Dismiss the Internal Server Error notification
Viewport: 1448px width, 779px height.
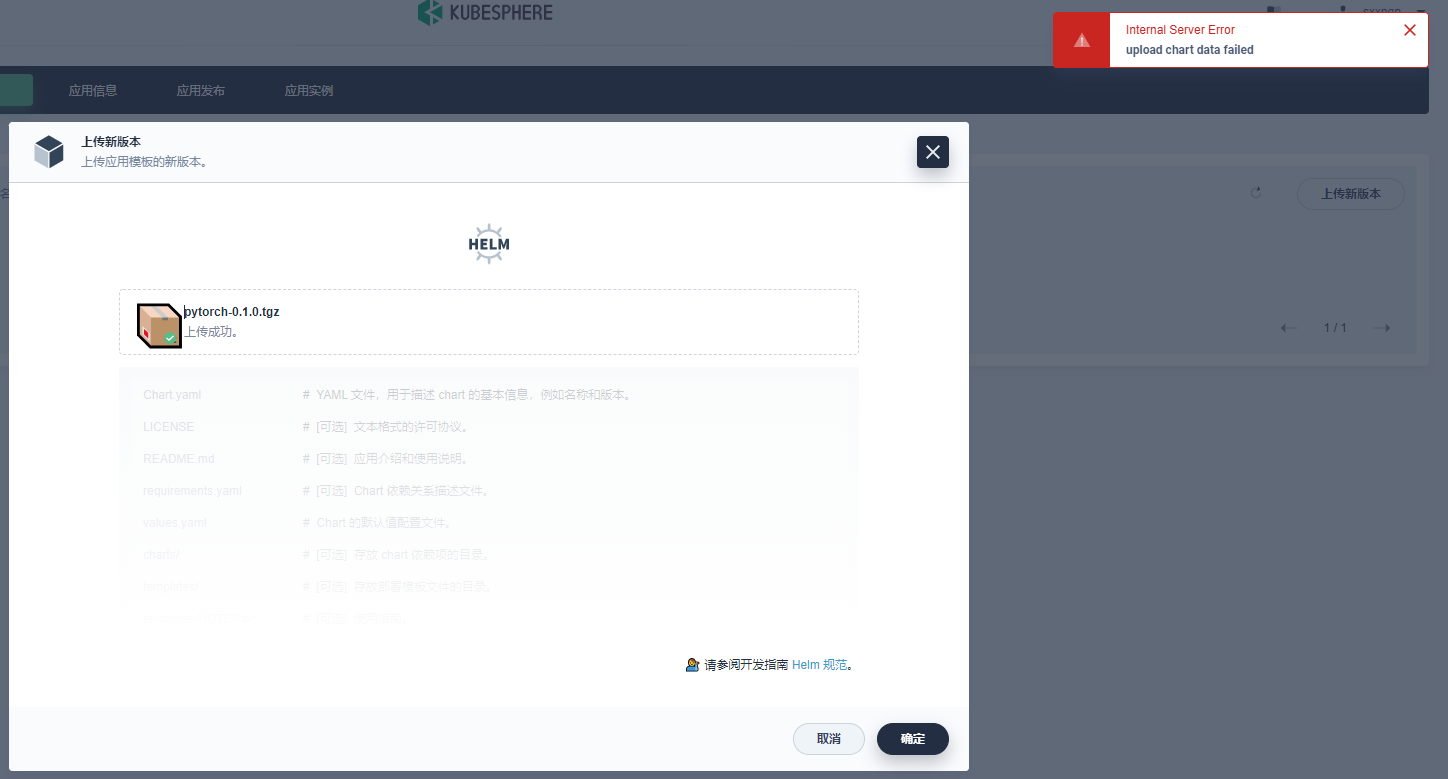coord(1409,29)
